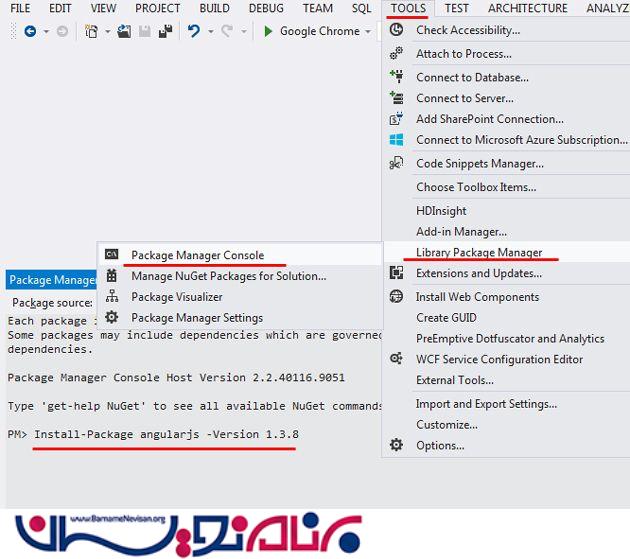Select Import and Export Settings entry
The image size is (630, 559).
[x=486, y=404]
